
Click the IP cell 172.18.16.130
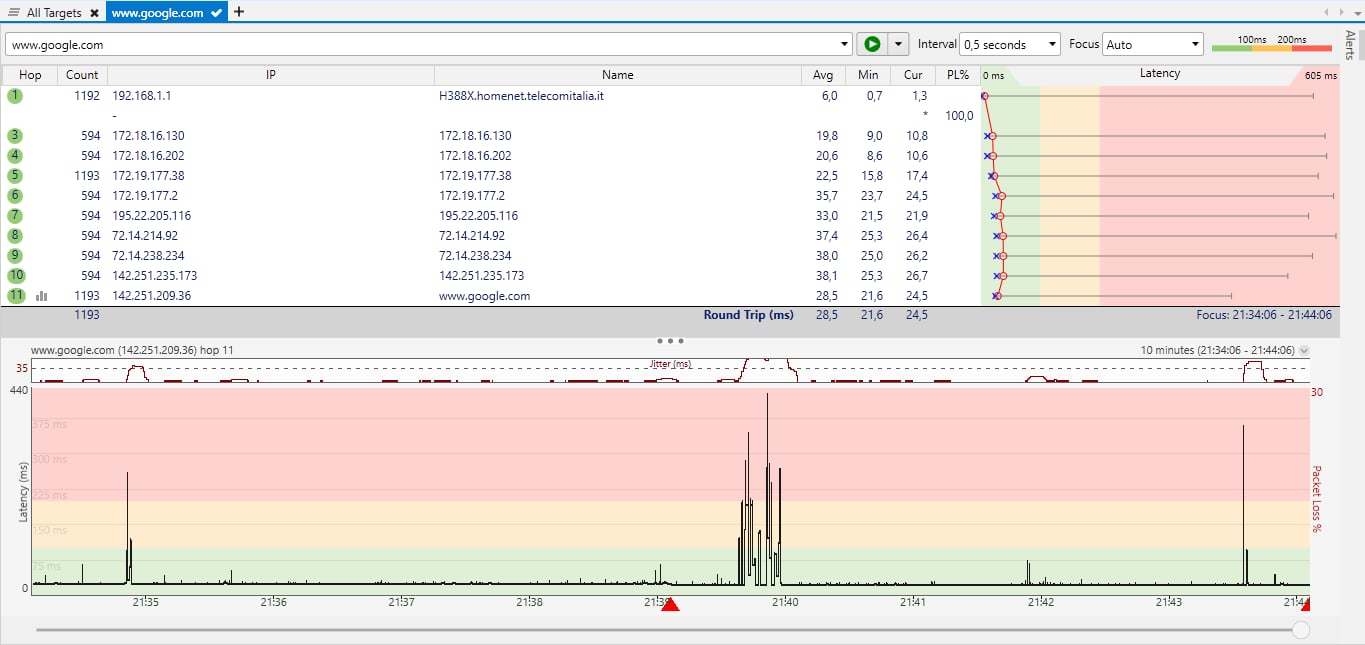coord(148,136)
